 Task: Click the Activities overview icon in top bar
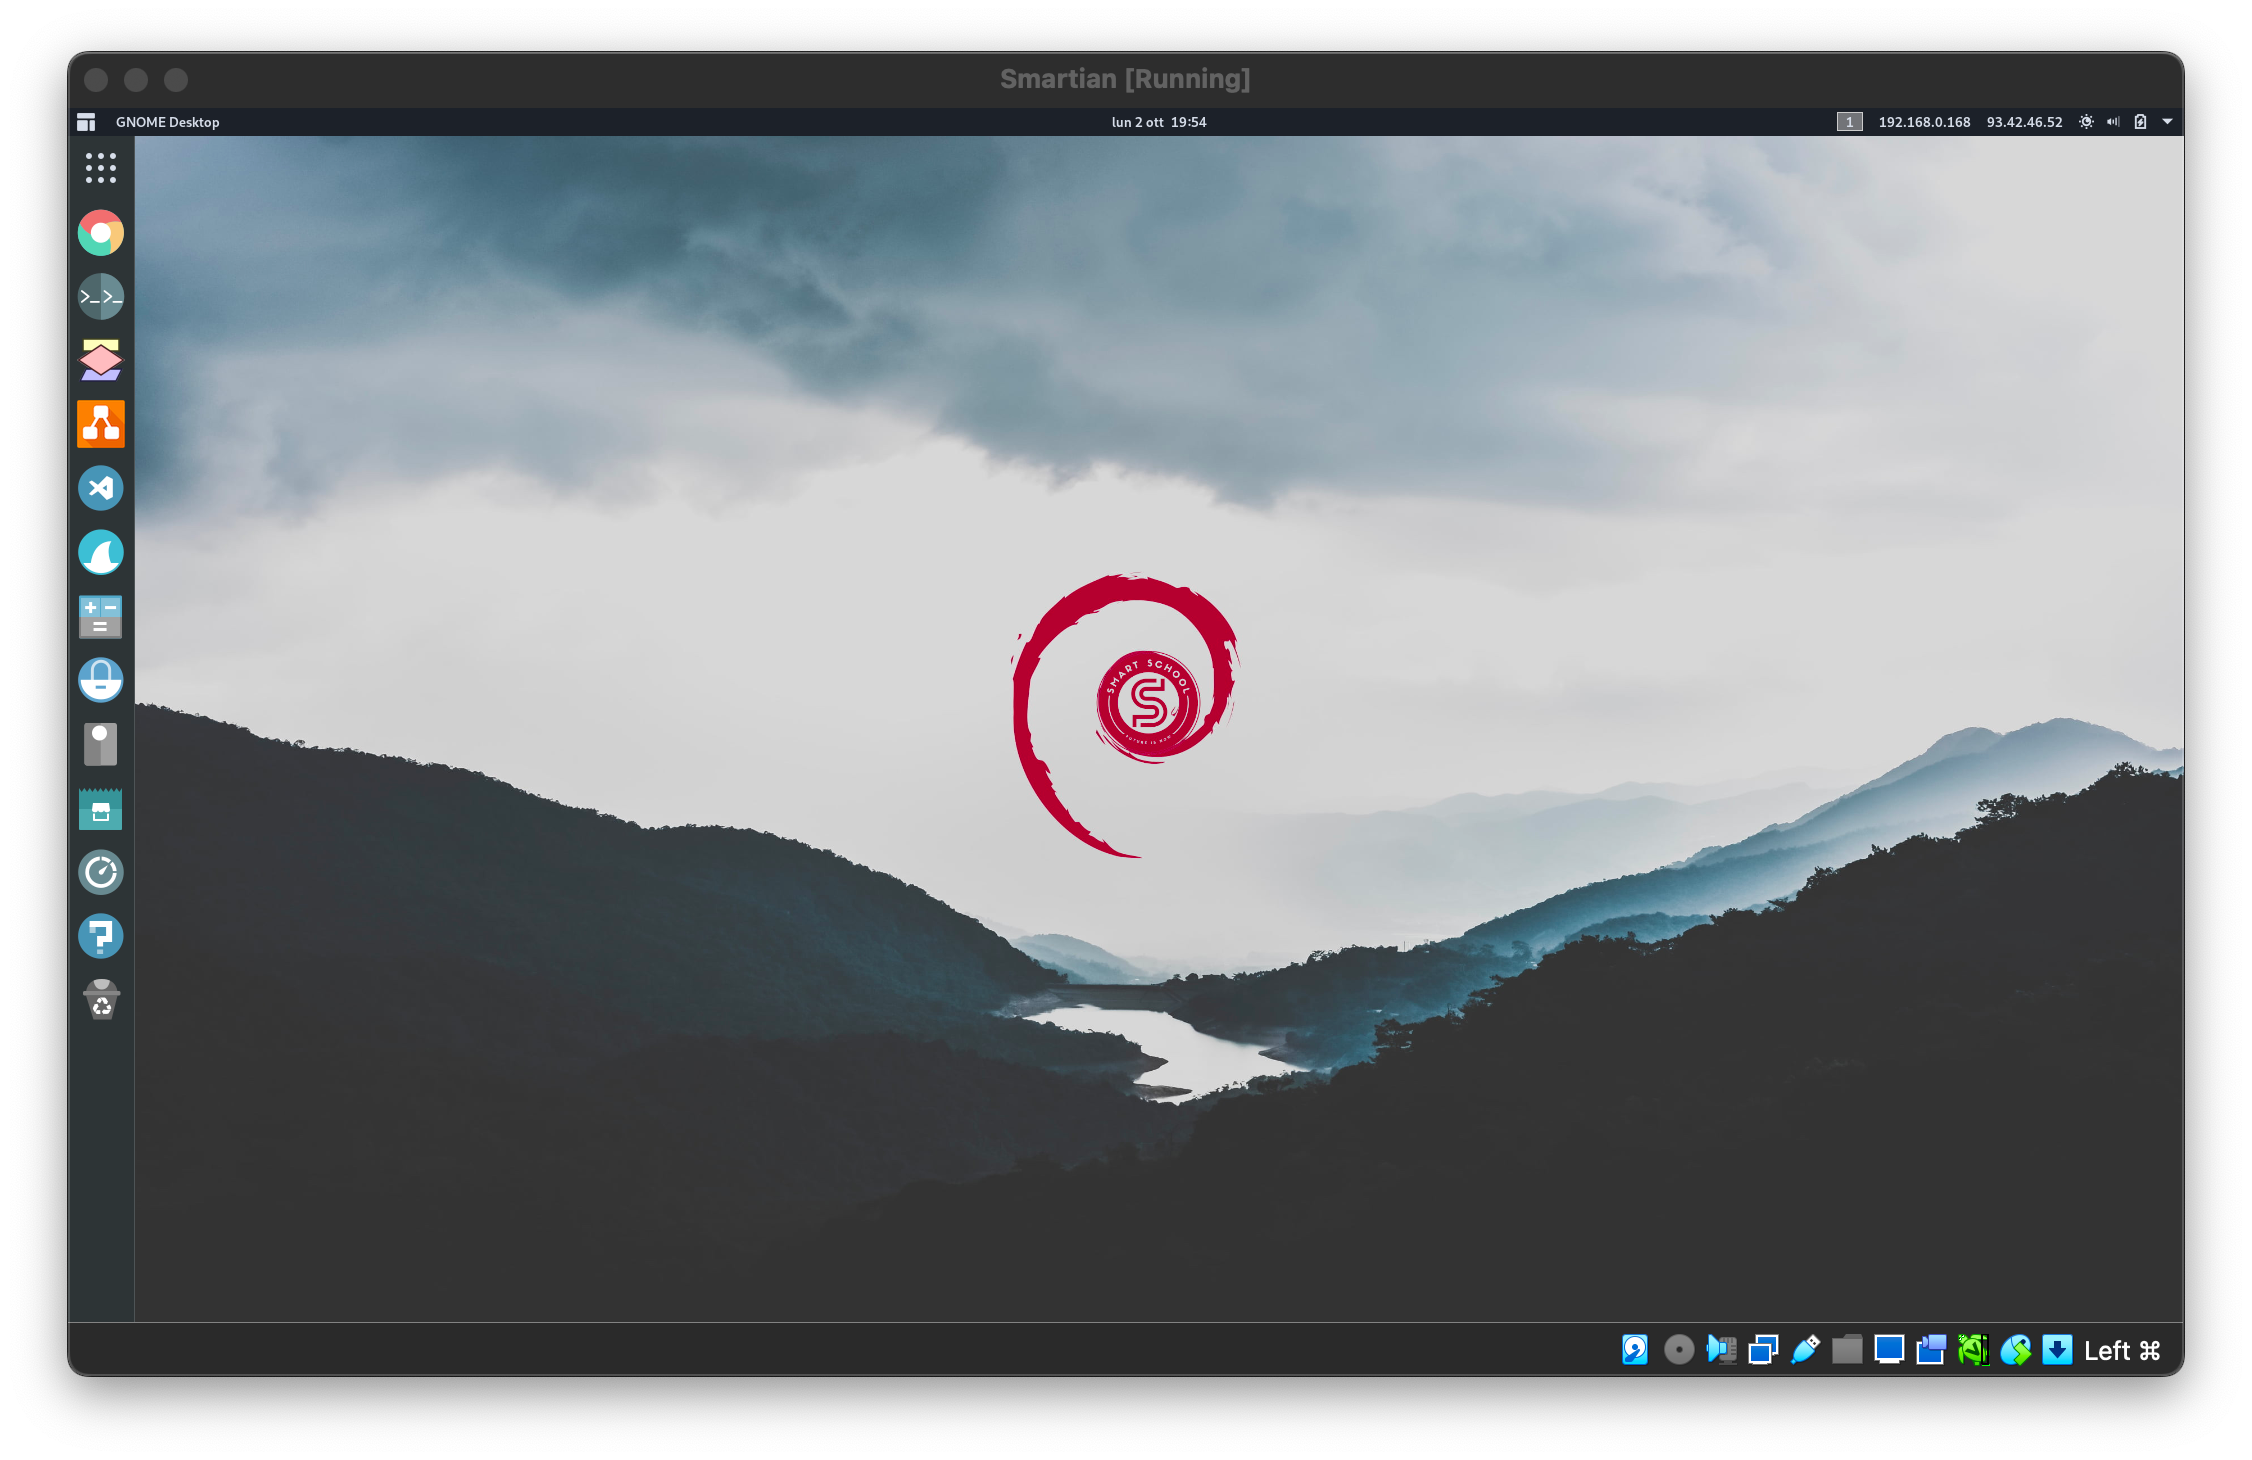click(x=86, y=122)
